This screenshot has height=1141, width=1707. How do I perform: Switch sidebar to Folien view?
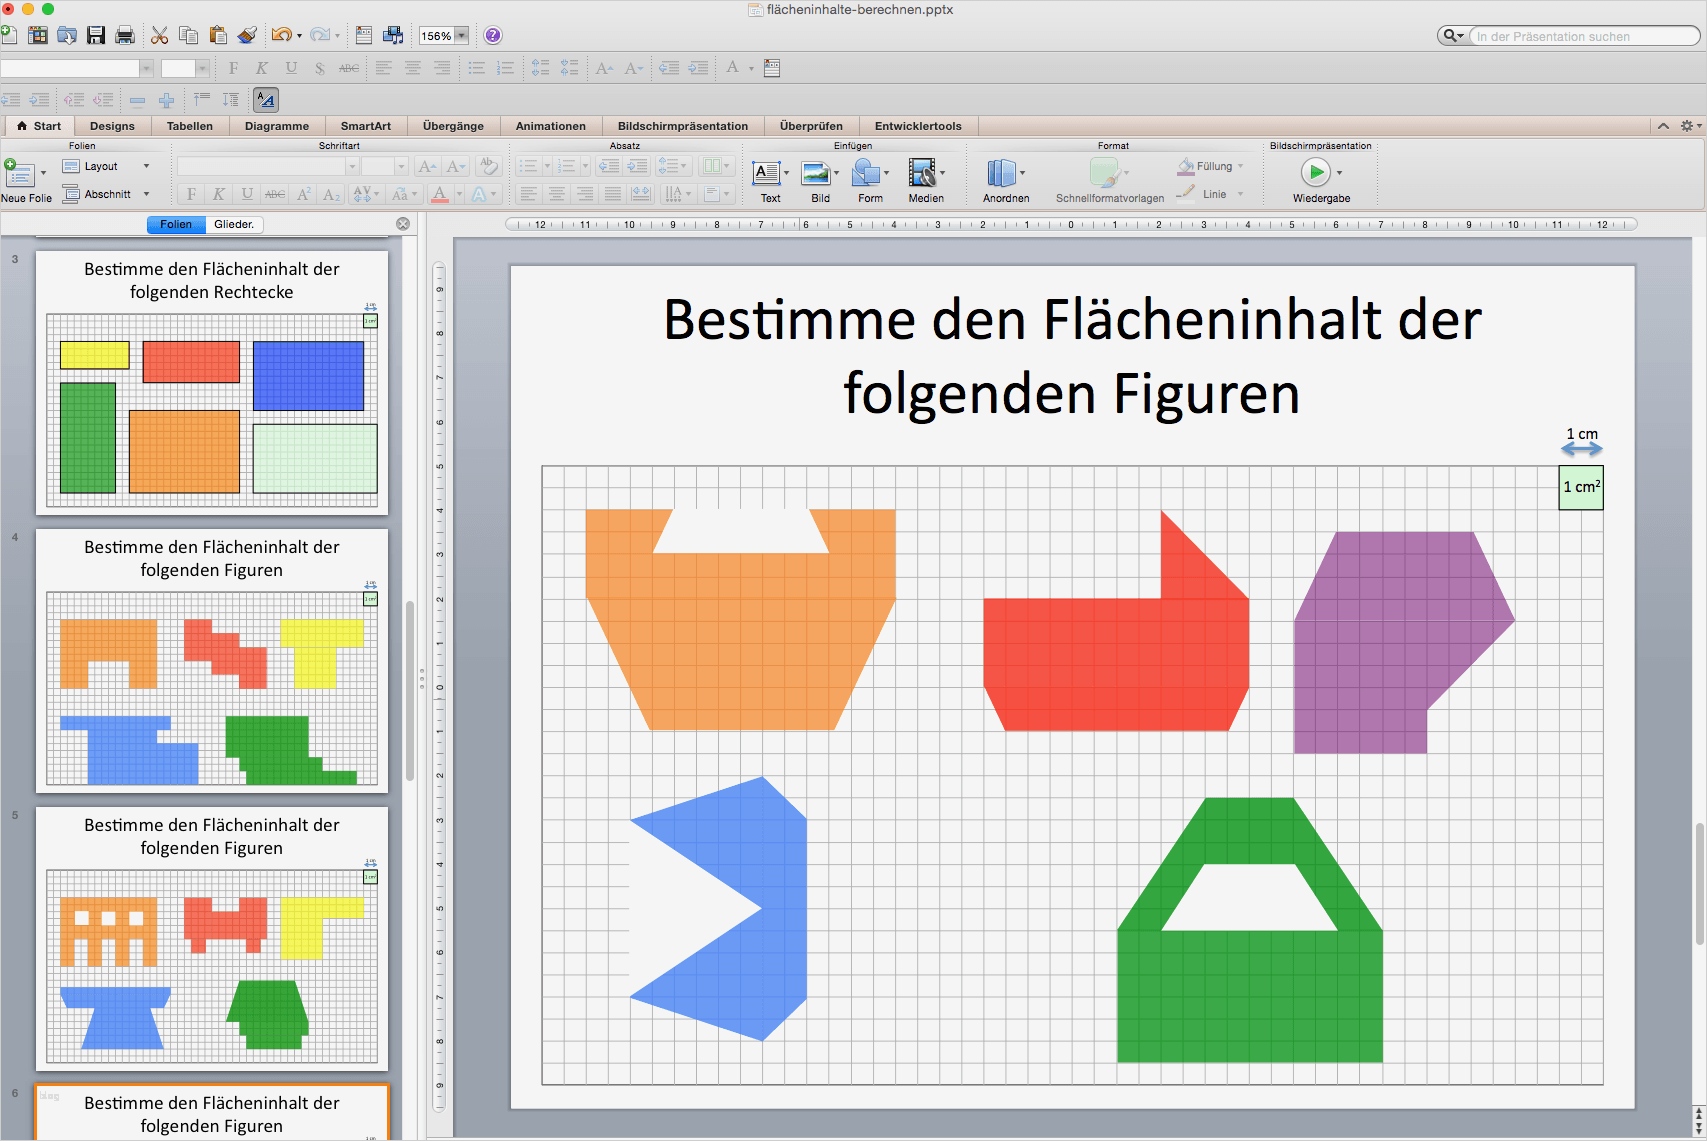pyautogui.click(x=176, y=224)
